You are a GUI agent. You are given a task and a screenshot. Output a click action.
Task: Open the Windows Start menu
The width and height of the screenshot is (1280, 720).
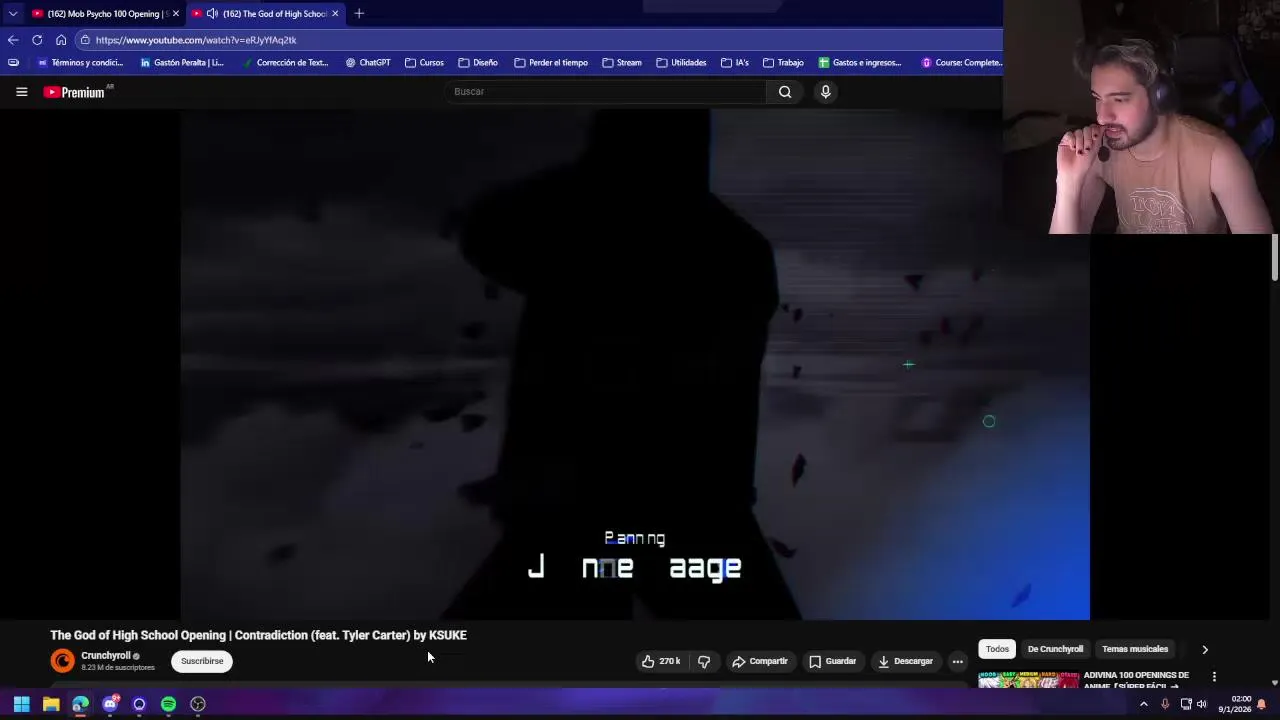(21, 704)
